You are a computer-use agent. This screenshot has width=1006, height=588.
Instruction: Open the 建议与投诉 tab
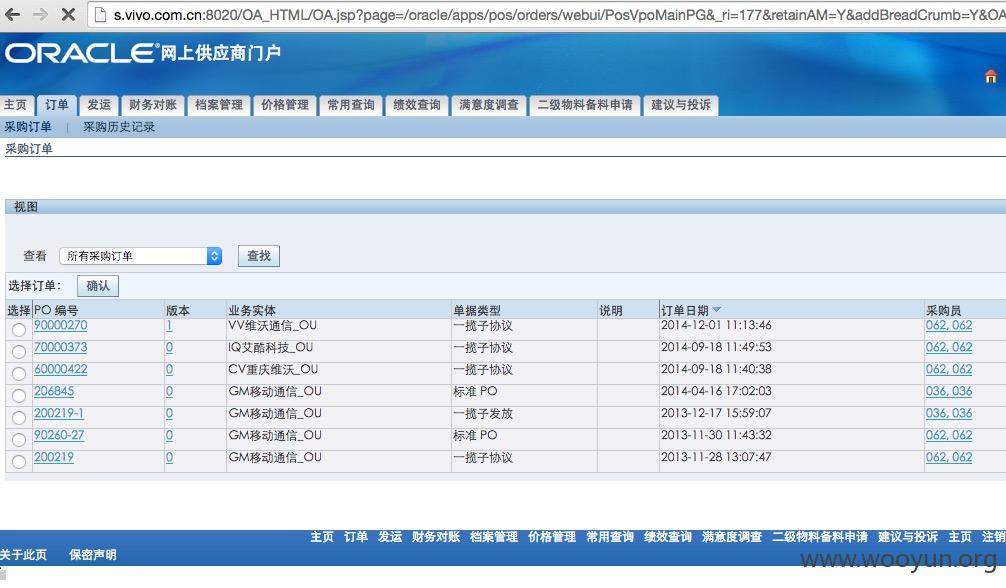(x=681, y=105)
